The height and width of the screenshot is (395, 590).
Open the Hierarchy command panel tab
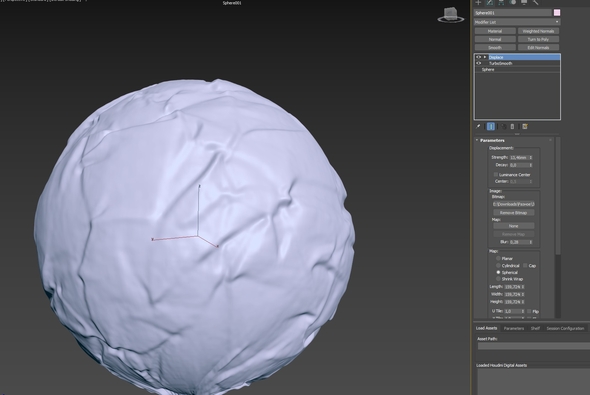click(x=501, y=2)
